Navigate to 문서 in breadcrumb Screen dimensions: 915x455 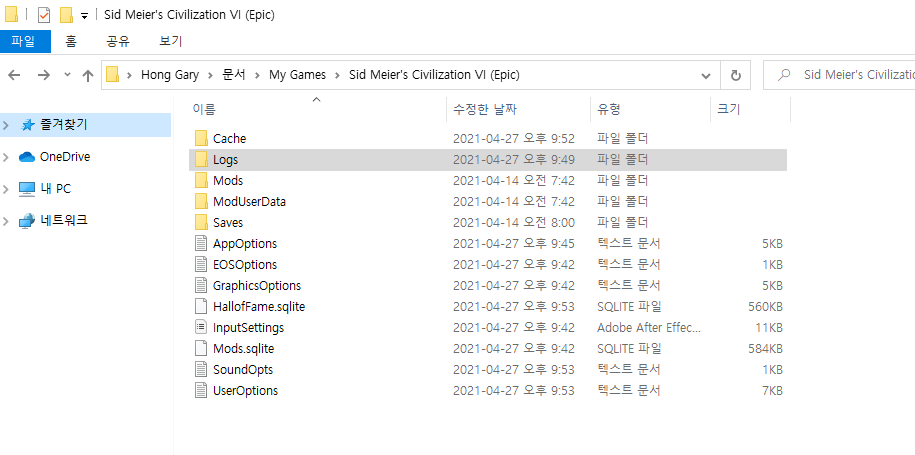233,75
